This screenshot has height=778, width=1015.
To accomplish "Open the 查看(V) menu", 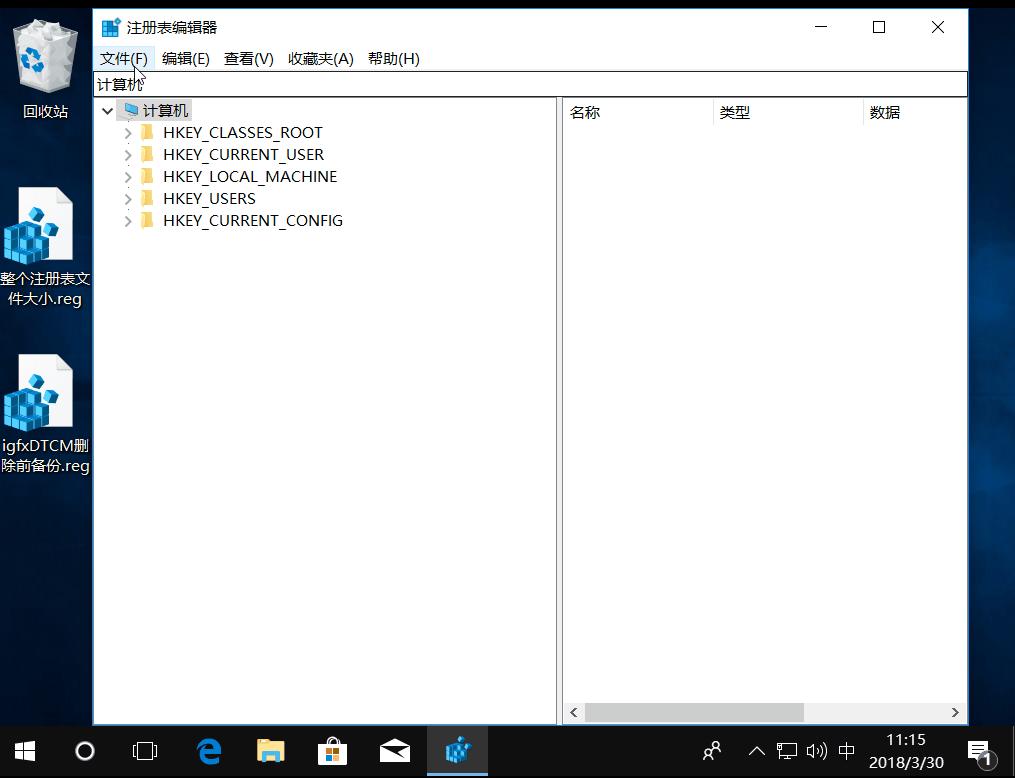I will click(247, 58).
